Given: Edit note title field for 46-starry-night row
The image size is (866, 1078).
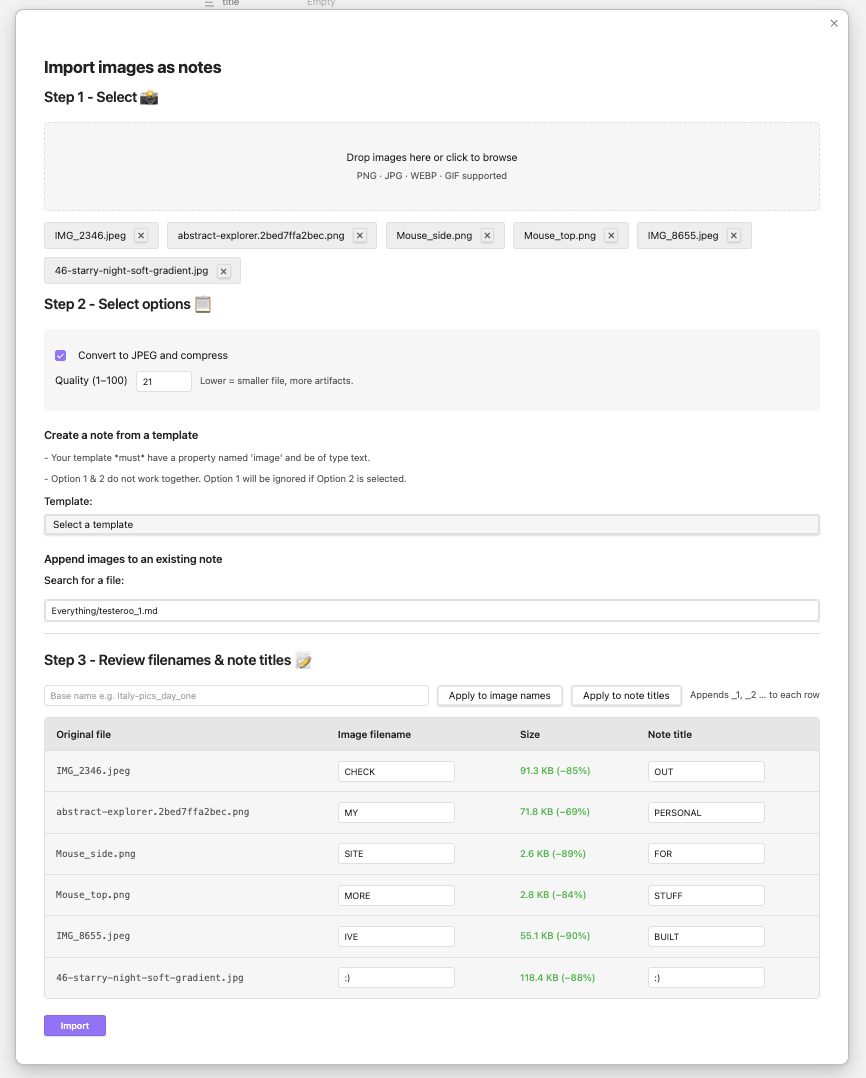Looking at the screenshot, I should pyautogui.click(x=706, y=978).
